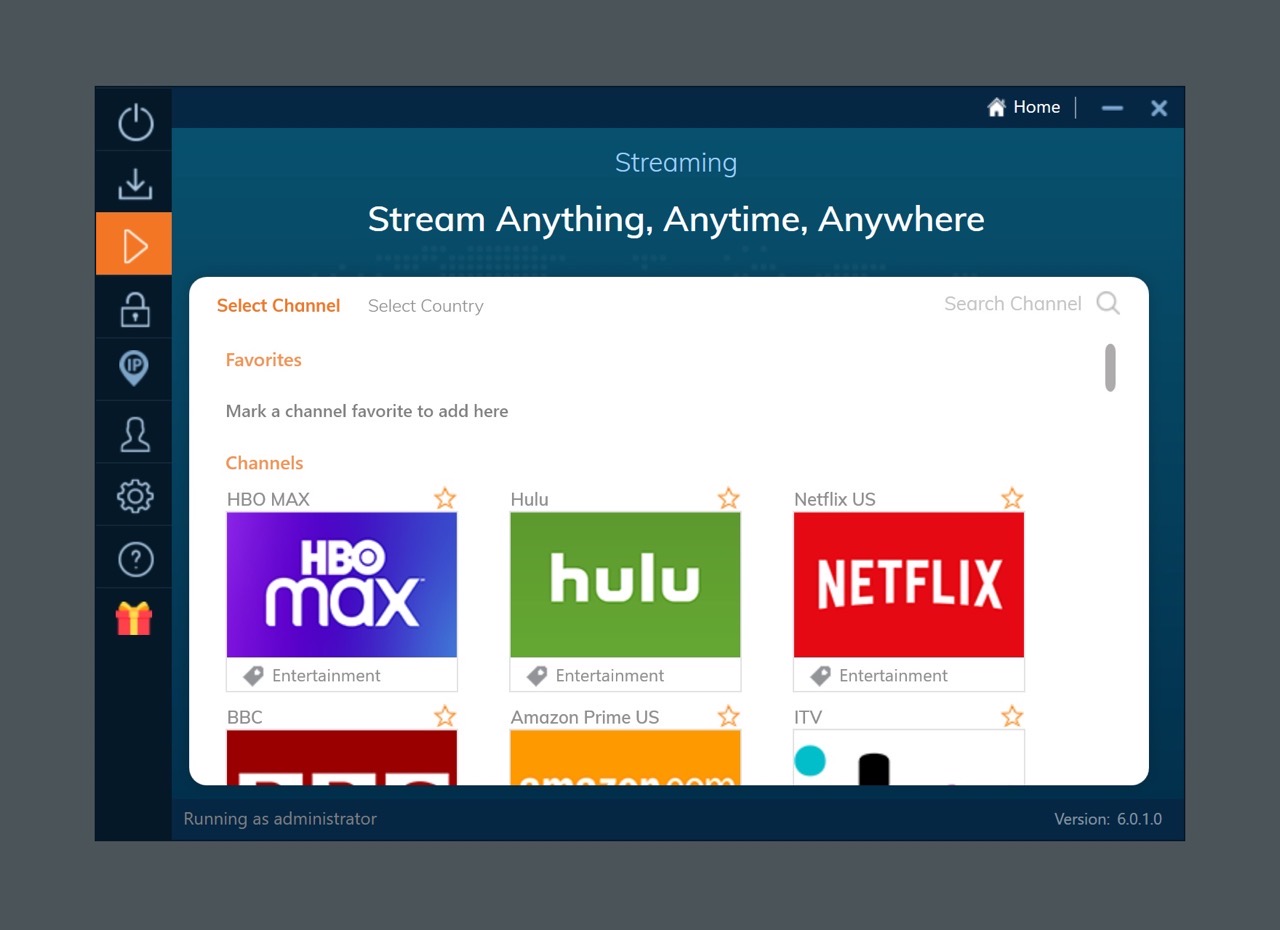Click 'Running as administrator' status text
The width and height of the screenshot is (1280, 930).
click(280, 819)
